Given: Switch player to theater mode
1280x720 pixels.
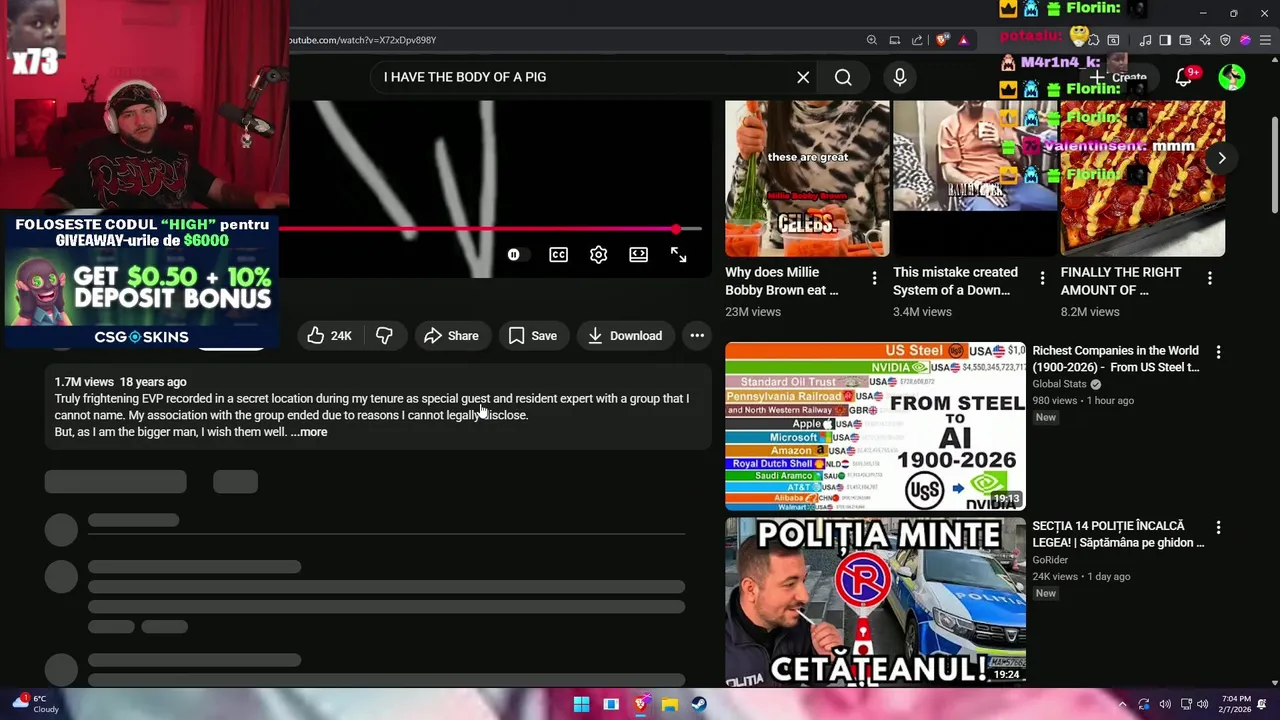Looking at the screenshot, I should pos(638,255).
